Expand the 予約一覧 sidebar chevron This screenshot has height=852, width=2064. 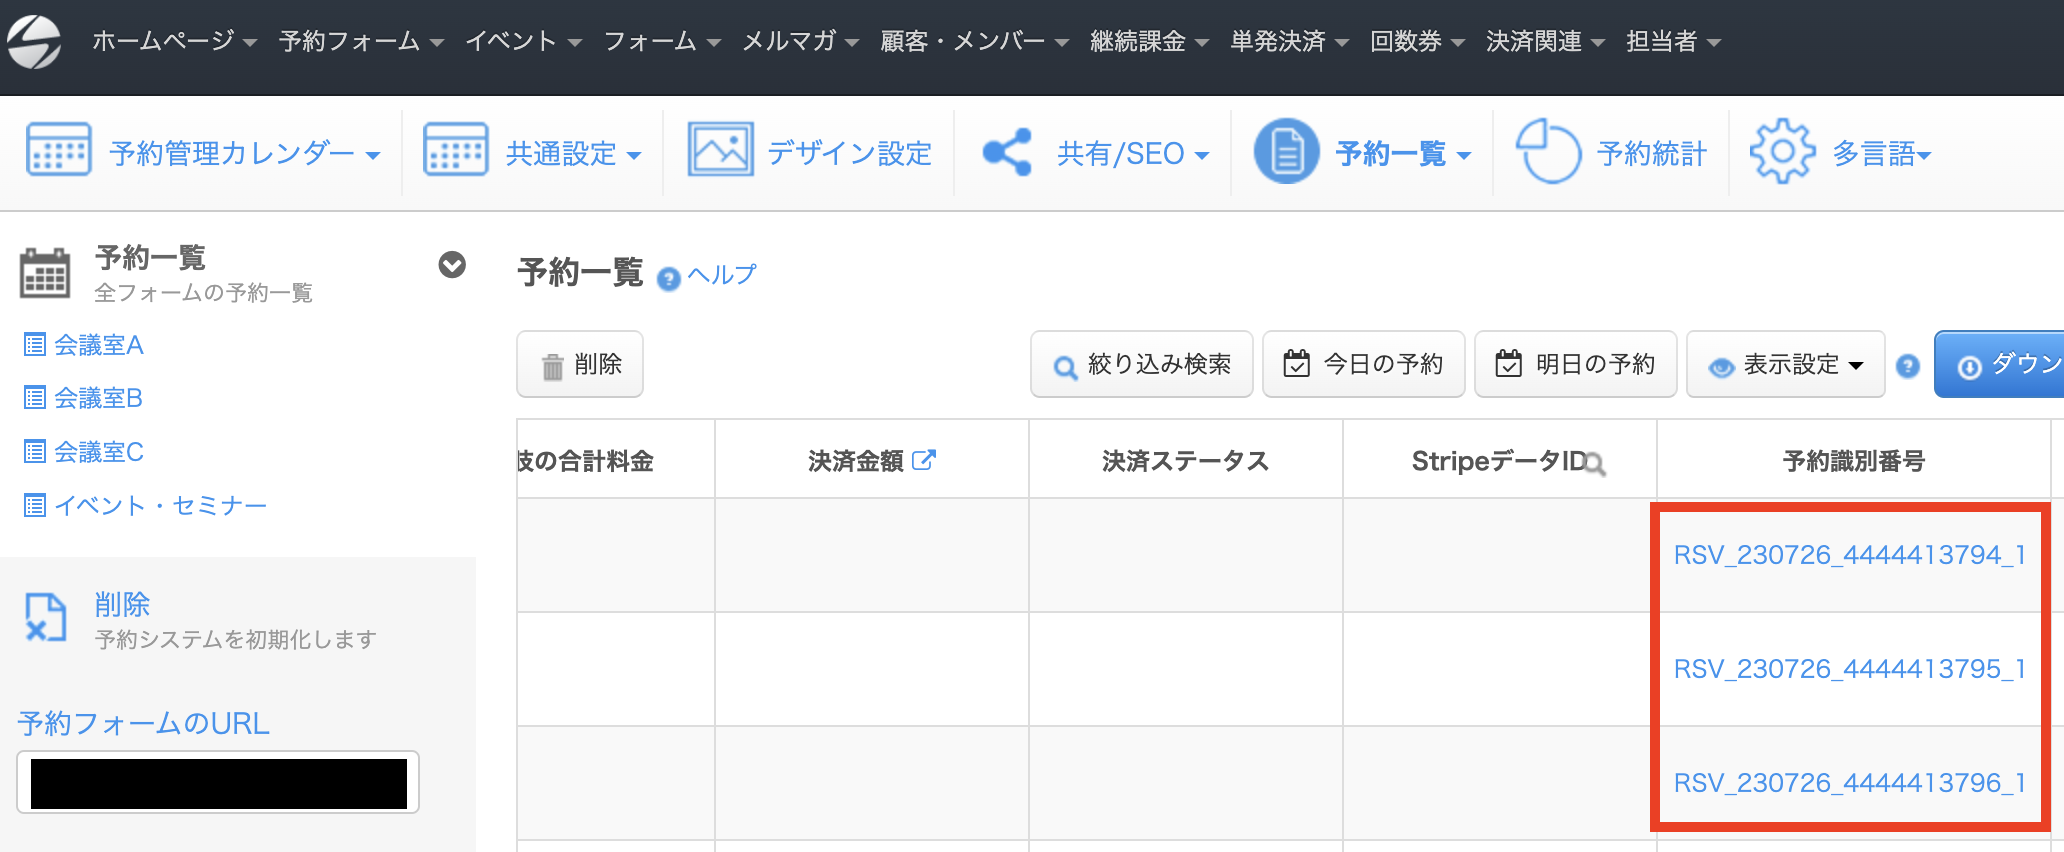(452, 265)
